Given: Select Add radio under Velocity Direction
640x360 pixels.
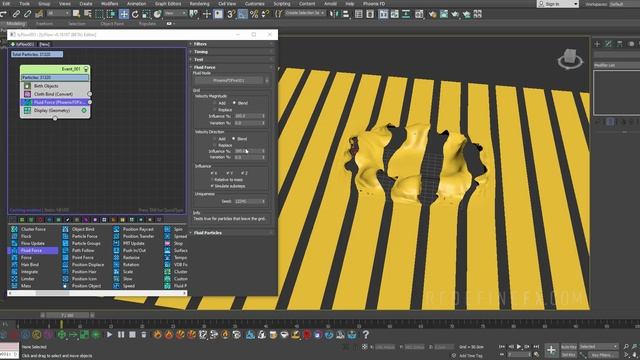Looking at the screenshot, I should (215, 139).
